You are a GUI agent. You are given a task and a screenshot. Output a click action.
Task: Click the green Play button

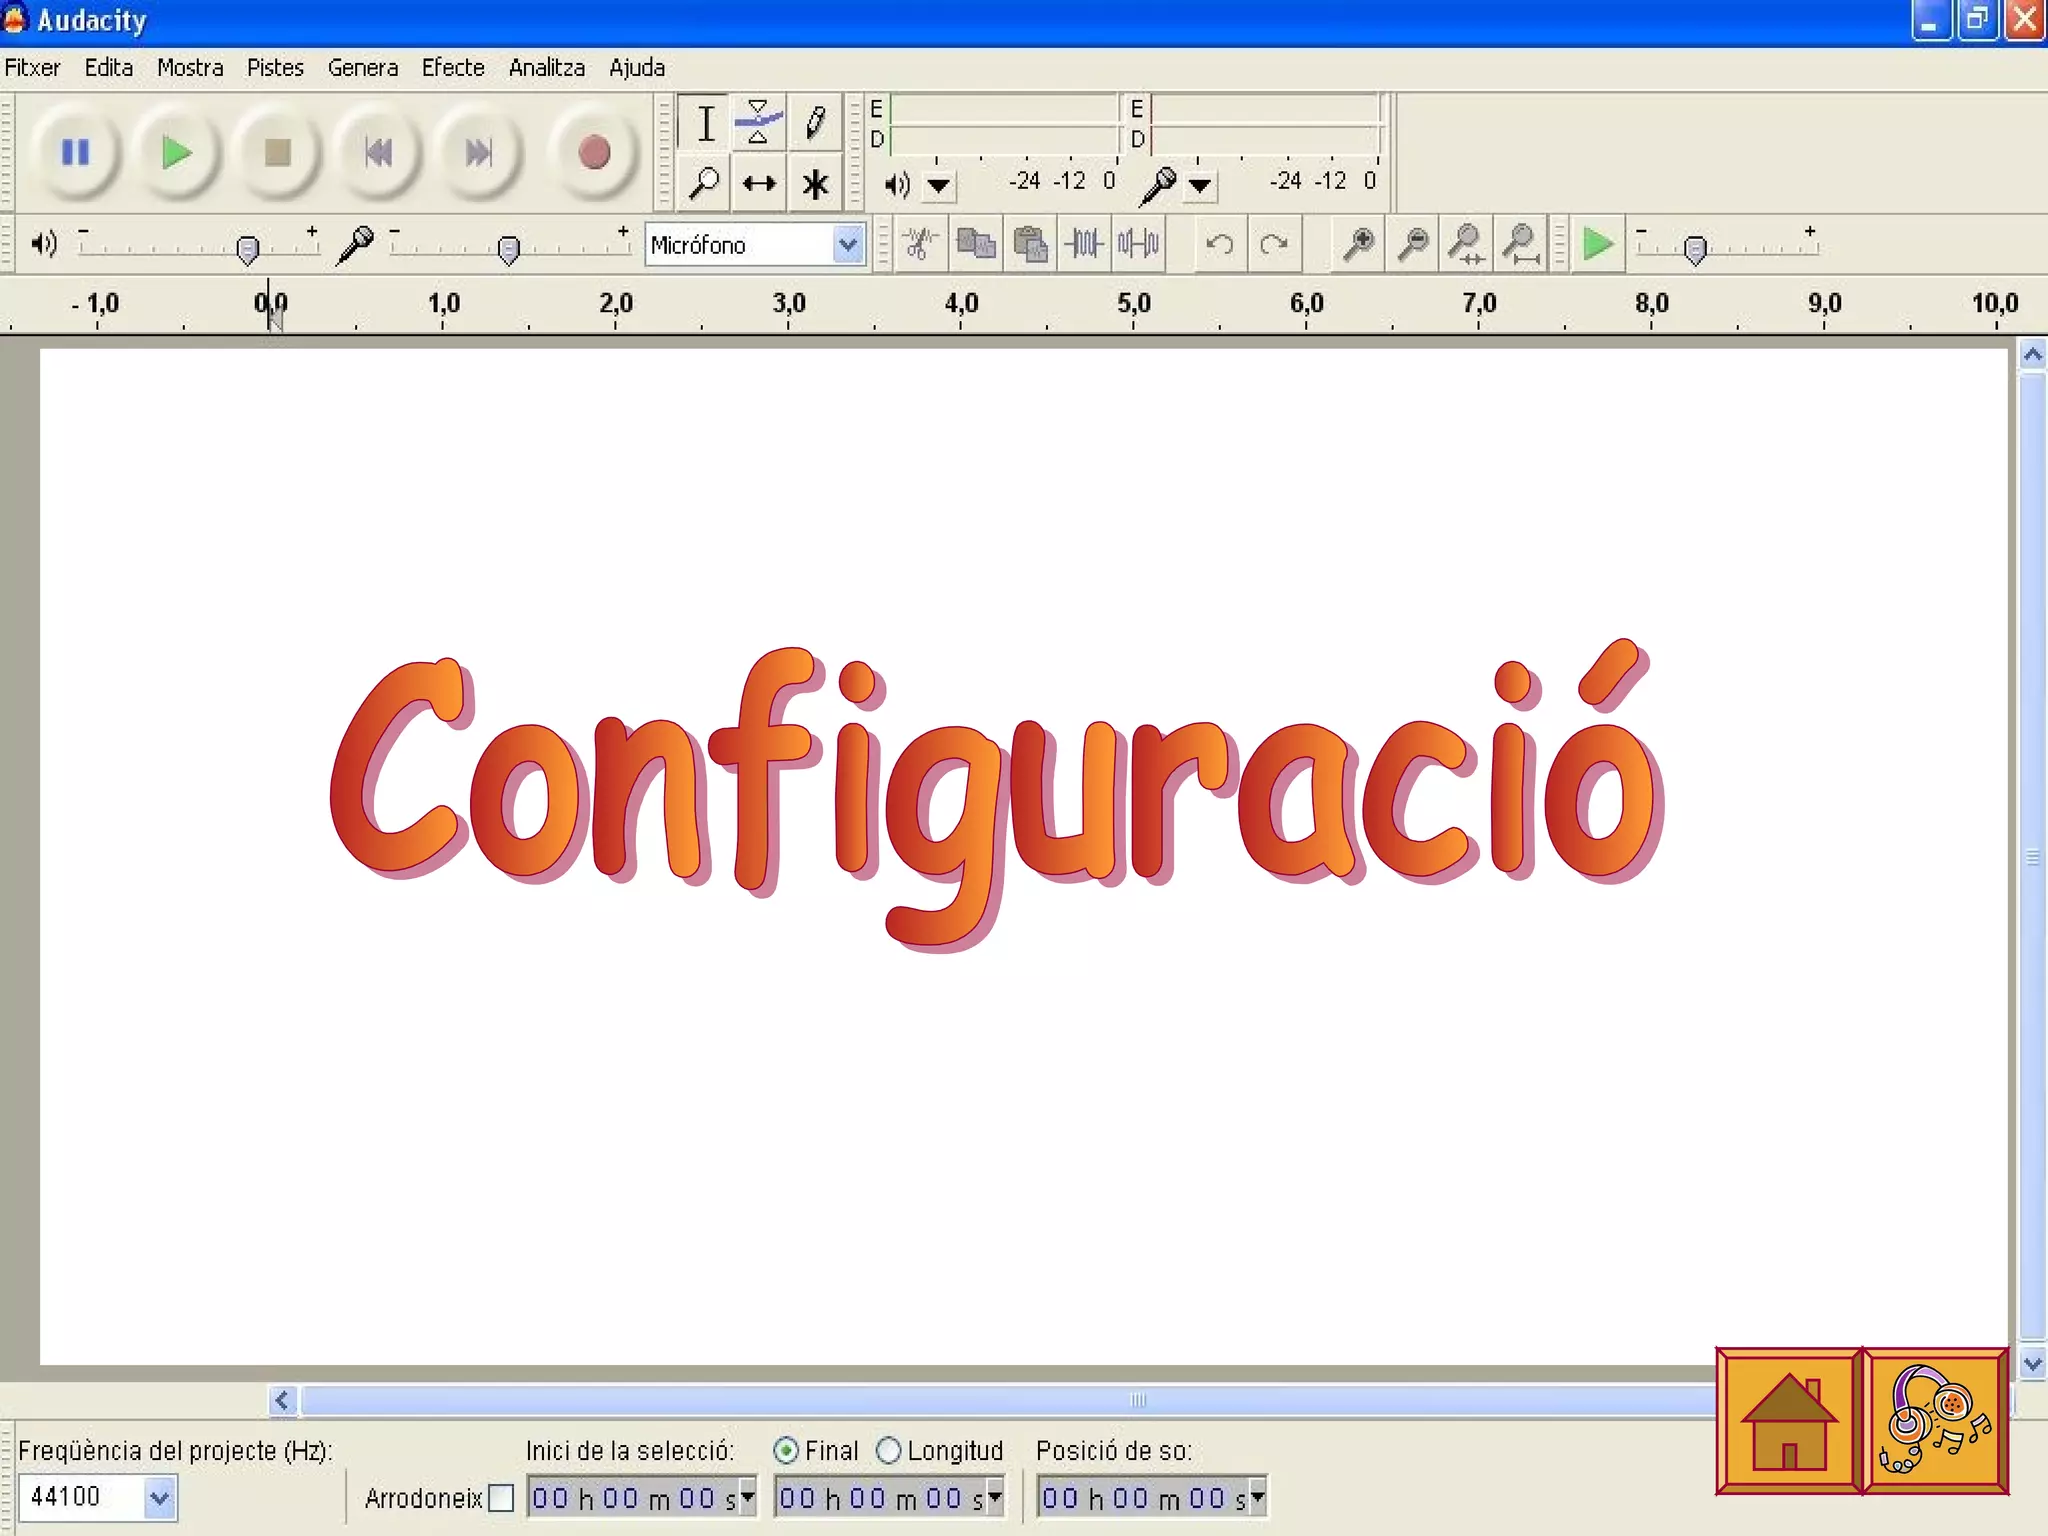pos(177,153)
